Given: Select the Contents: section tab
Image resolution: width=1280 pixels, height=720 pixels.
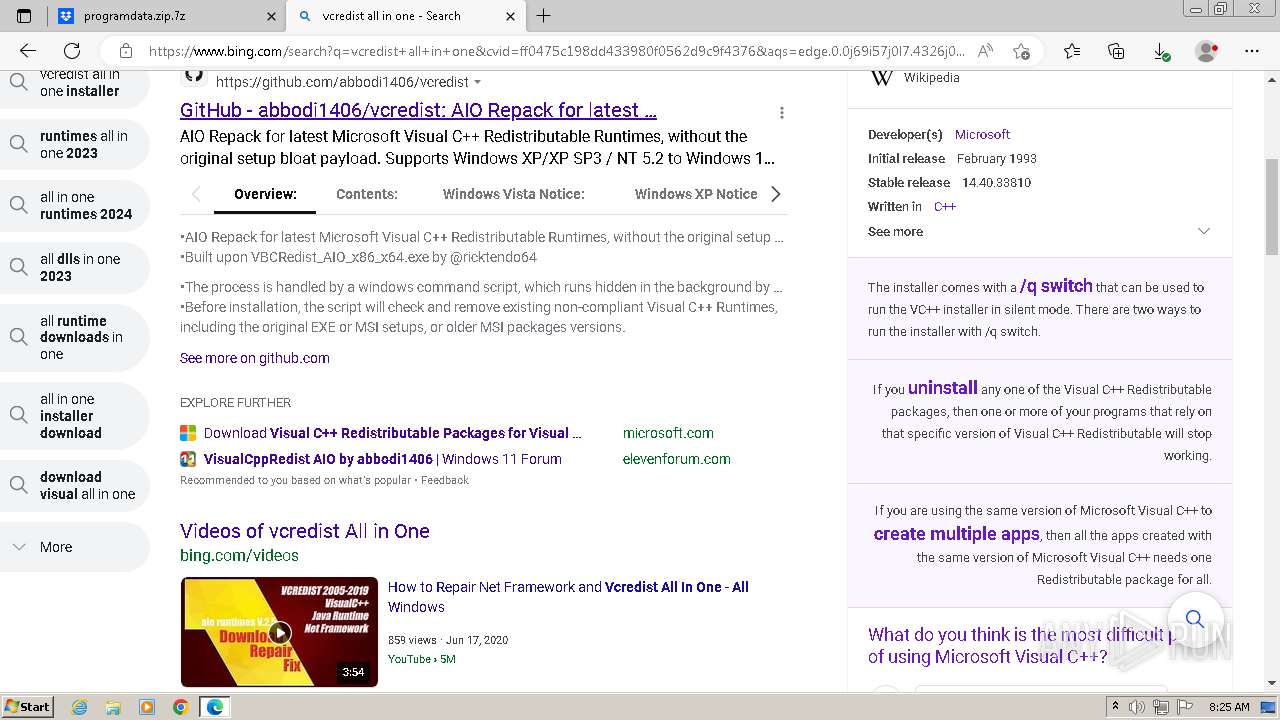Looking at the screenshot, I should tap(367, 194).
